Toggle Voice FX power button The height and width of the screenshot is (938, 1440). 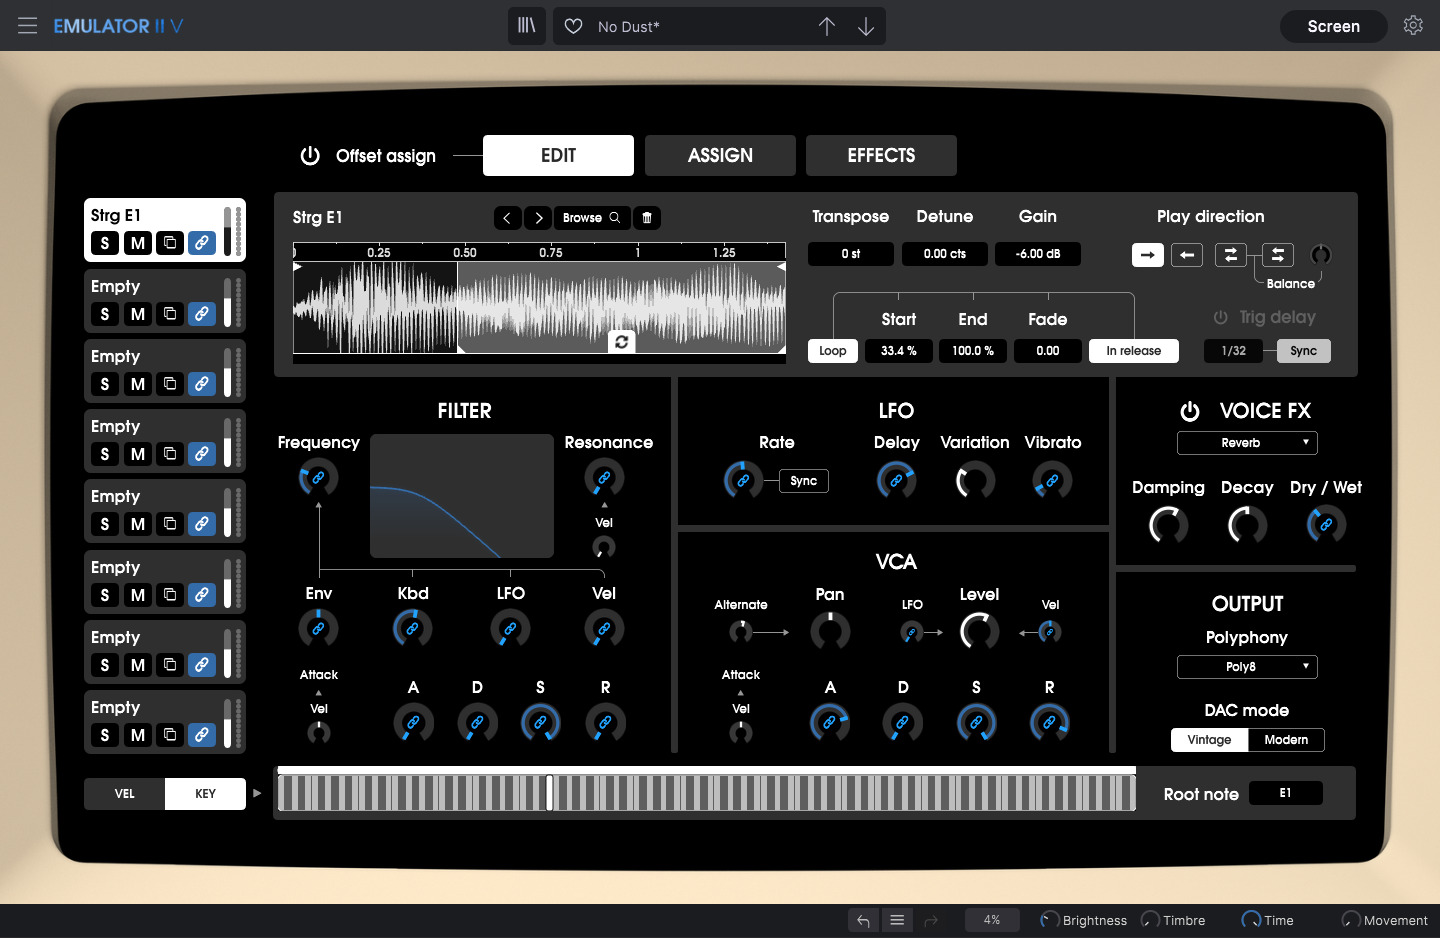(1190, 411)
